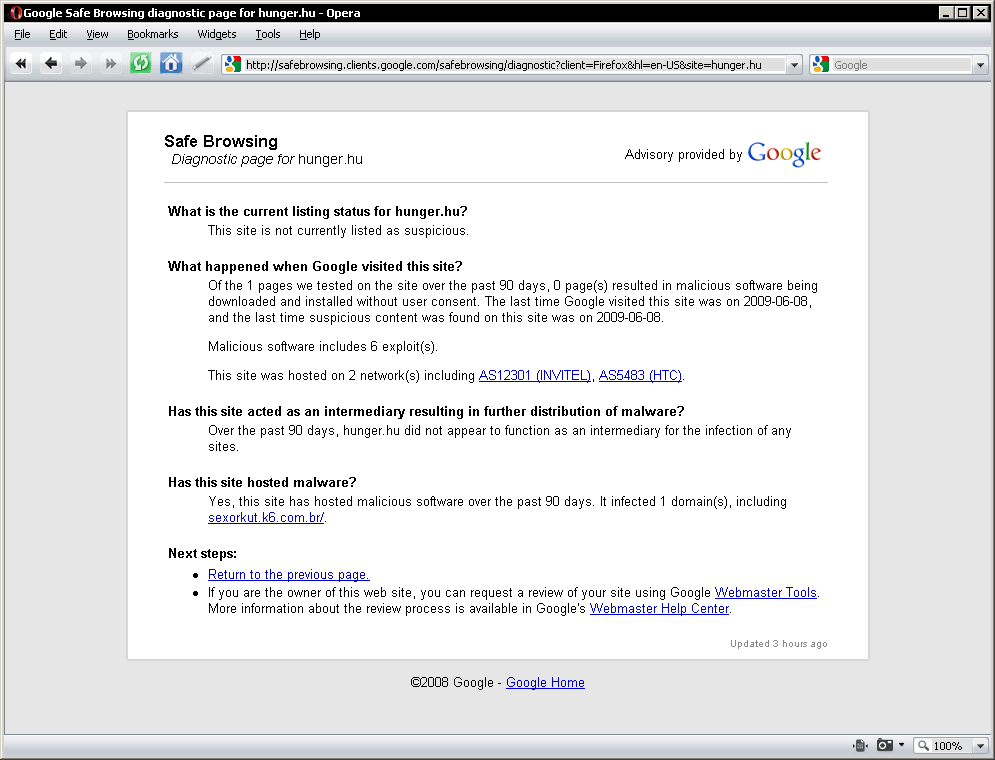Click the 'intermediary resulting in further distribution' heading
Viewport: 995px width, 760px height.
tap(426, 412)
